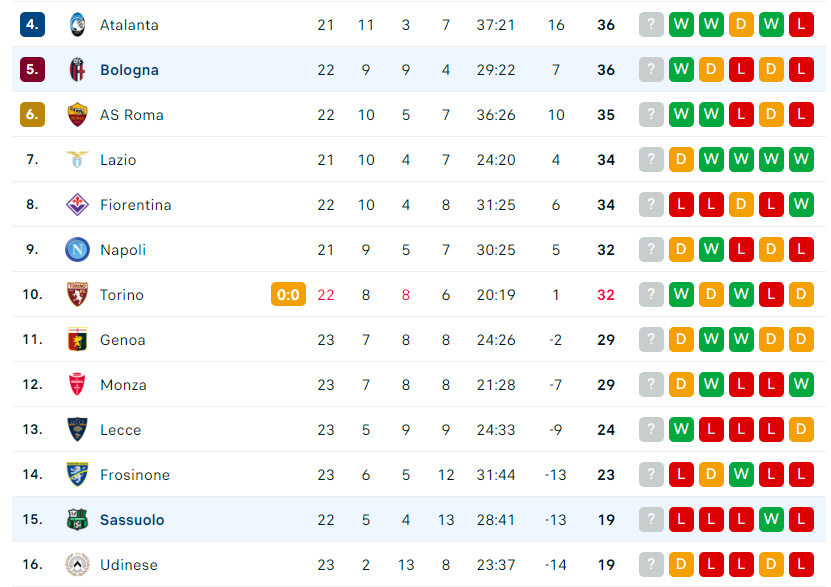The width and height of the screenshot is (831, 587).
Task: Click the Fiorentina purple emblem
Action: pos(77,204)
